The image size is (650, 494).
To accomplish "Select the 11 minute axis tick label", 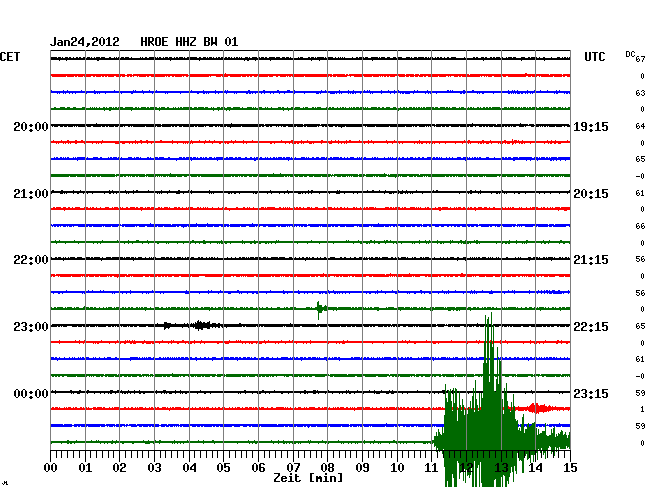I will [432, 467].
